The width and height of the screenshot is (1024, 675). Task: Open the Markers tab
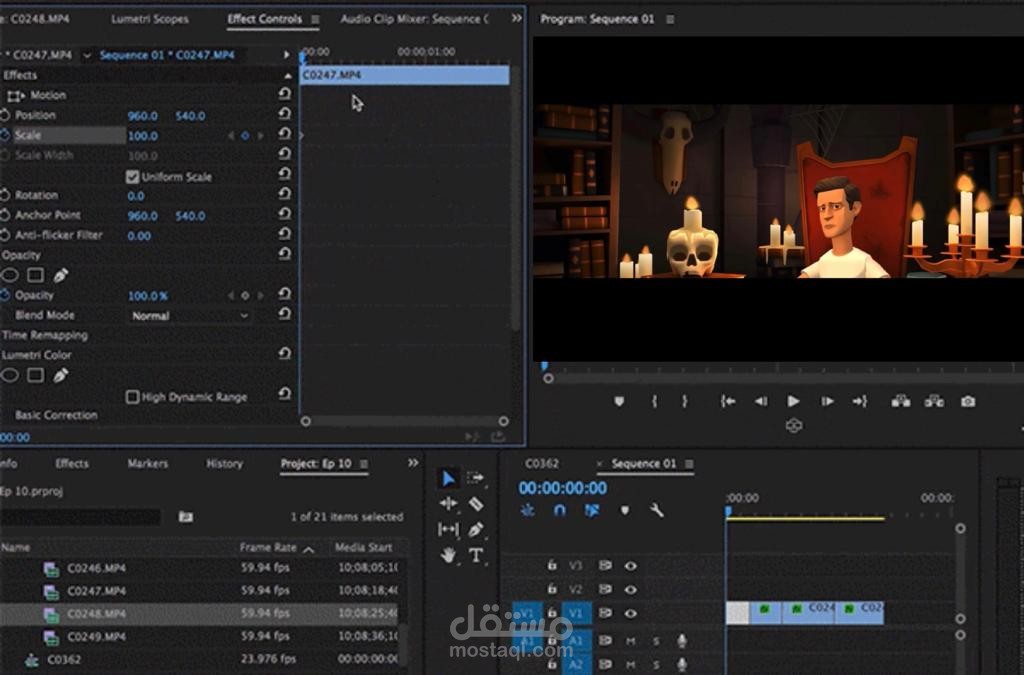(148, 463)
